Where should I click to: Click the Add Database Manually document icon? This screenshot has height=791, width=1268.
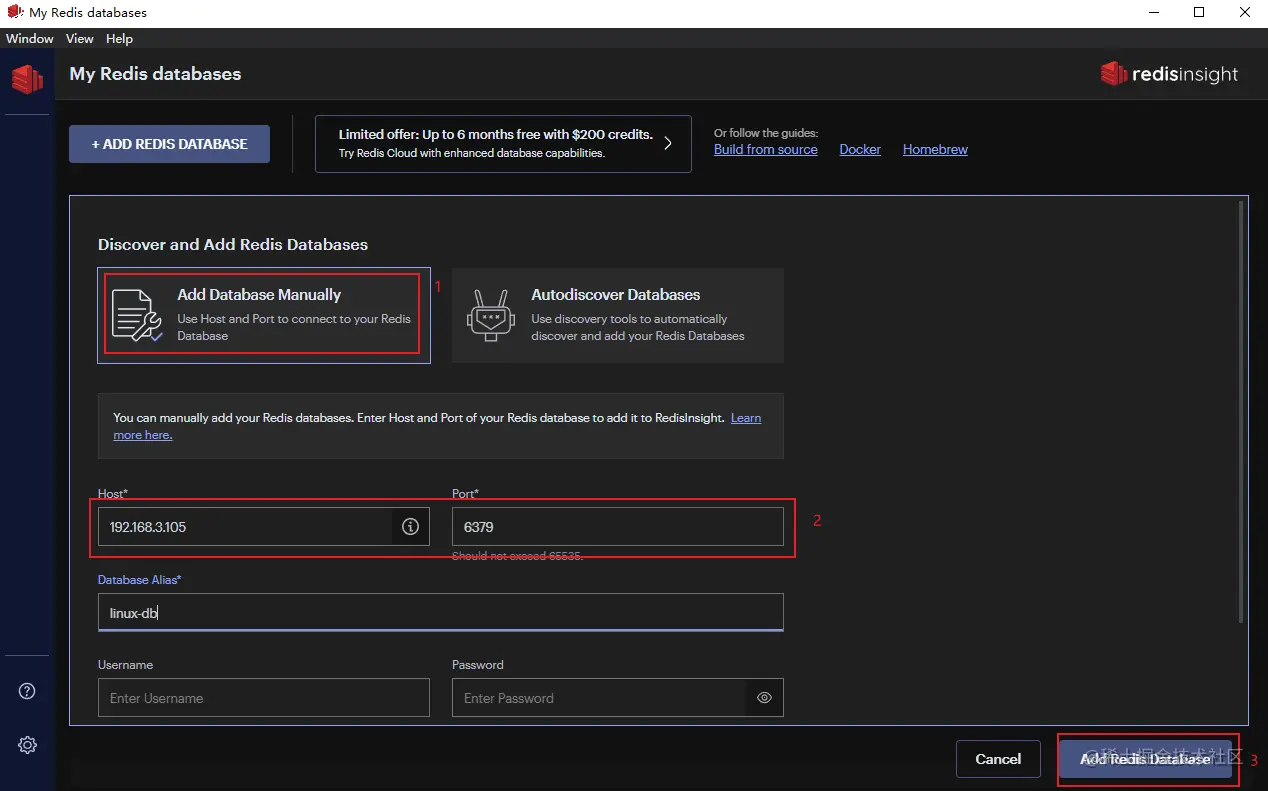pos(137,315)
